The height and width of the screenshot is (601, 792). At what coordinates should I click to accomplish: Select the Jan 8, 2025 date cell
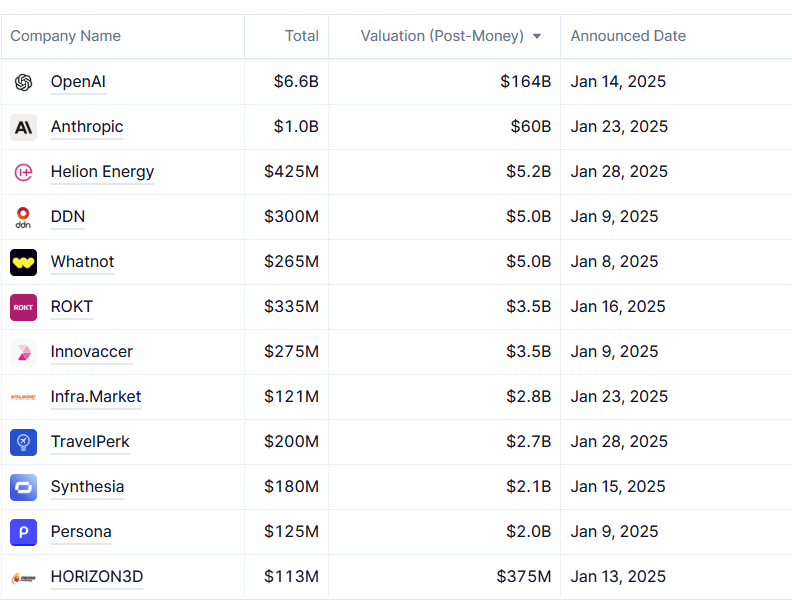pos(676,262)
